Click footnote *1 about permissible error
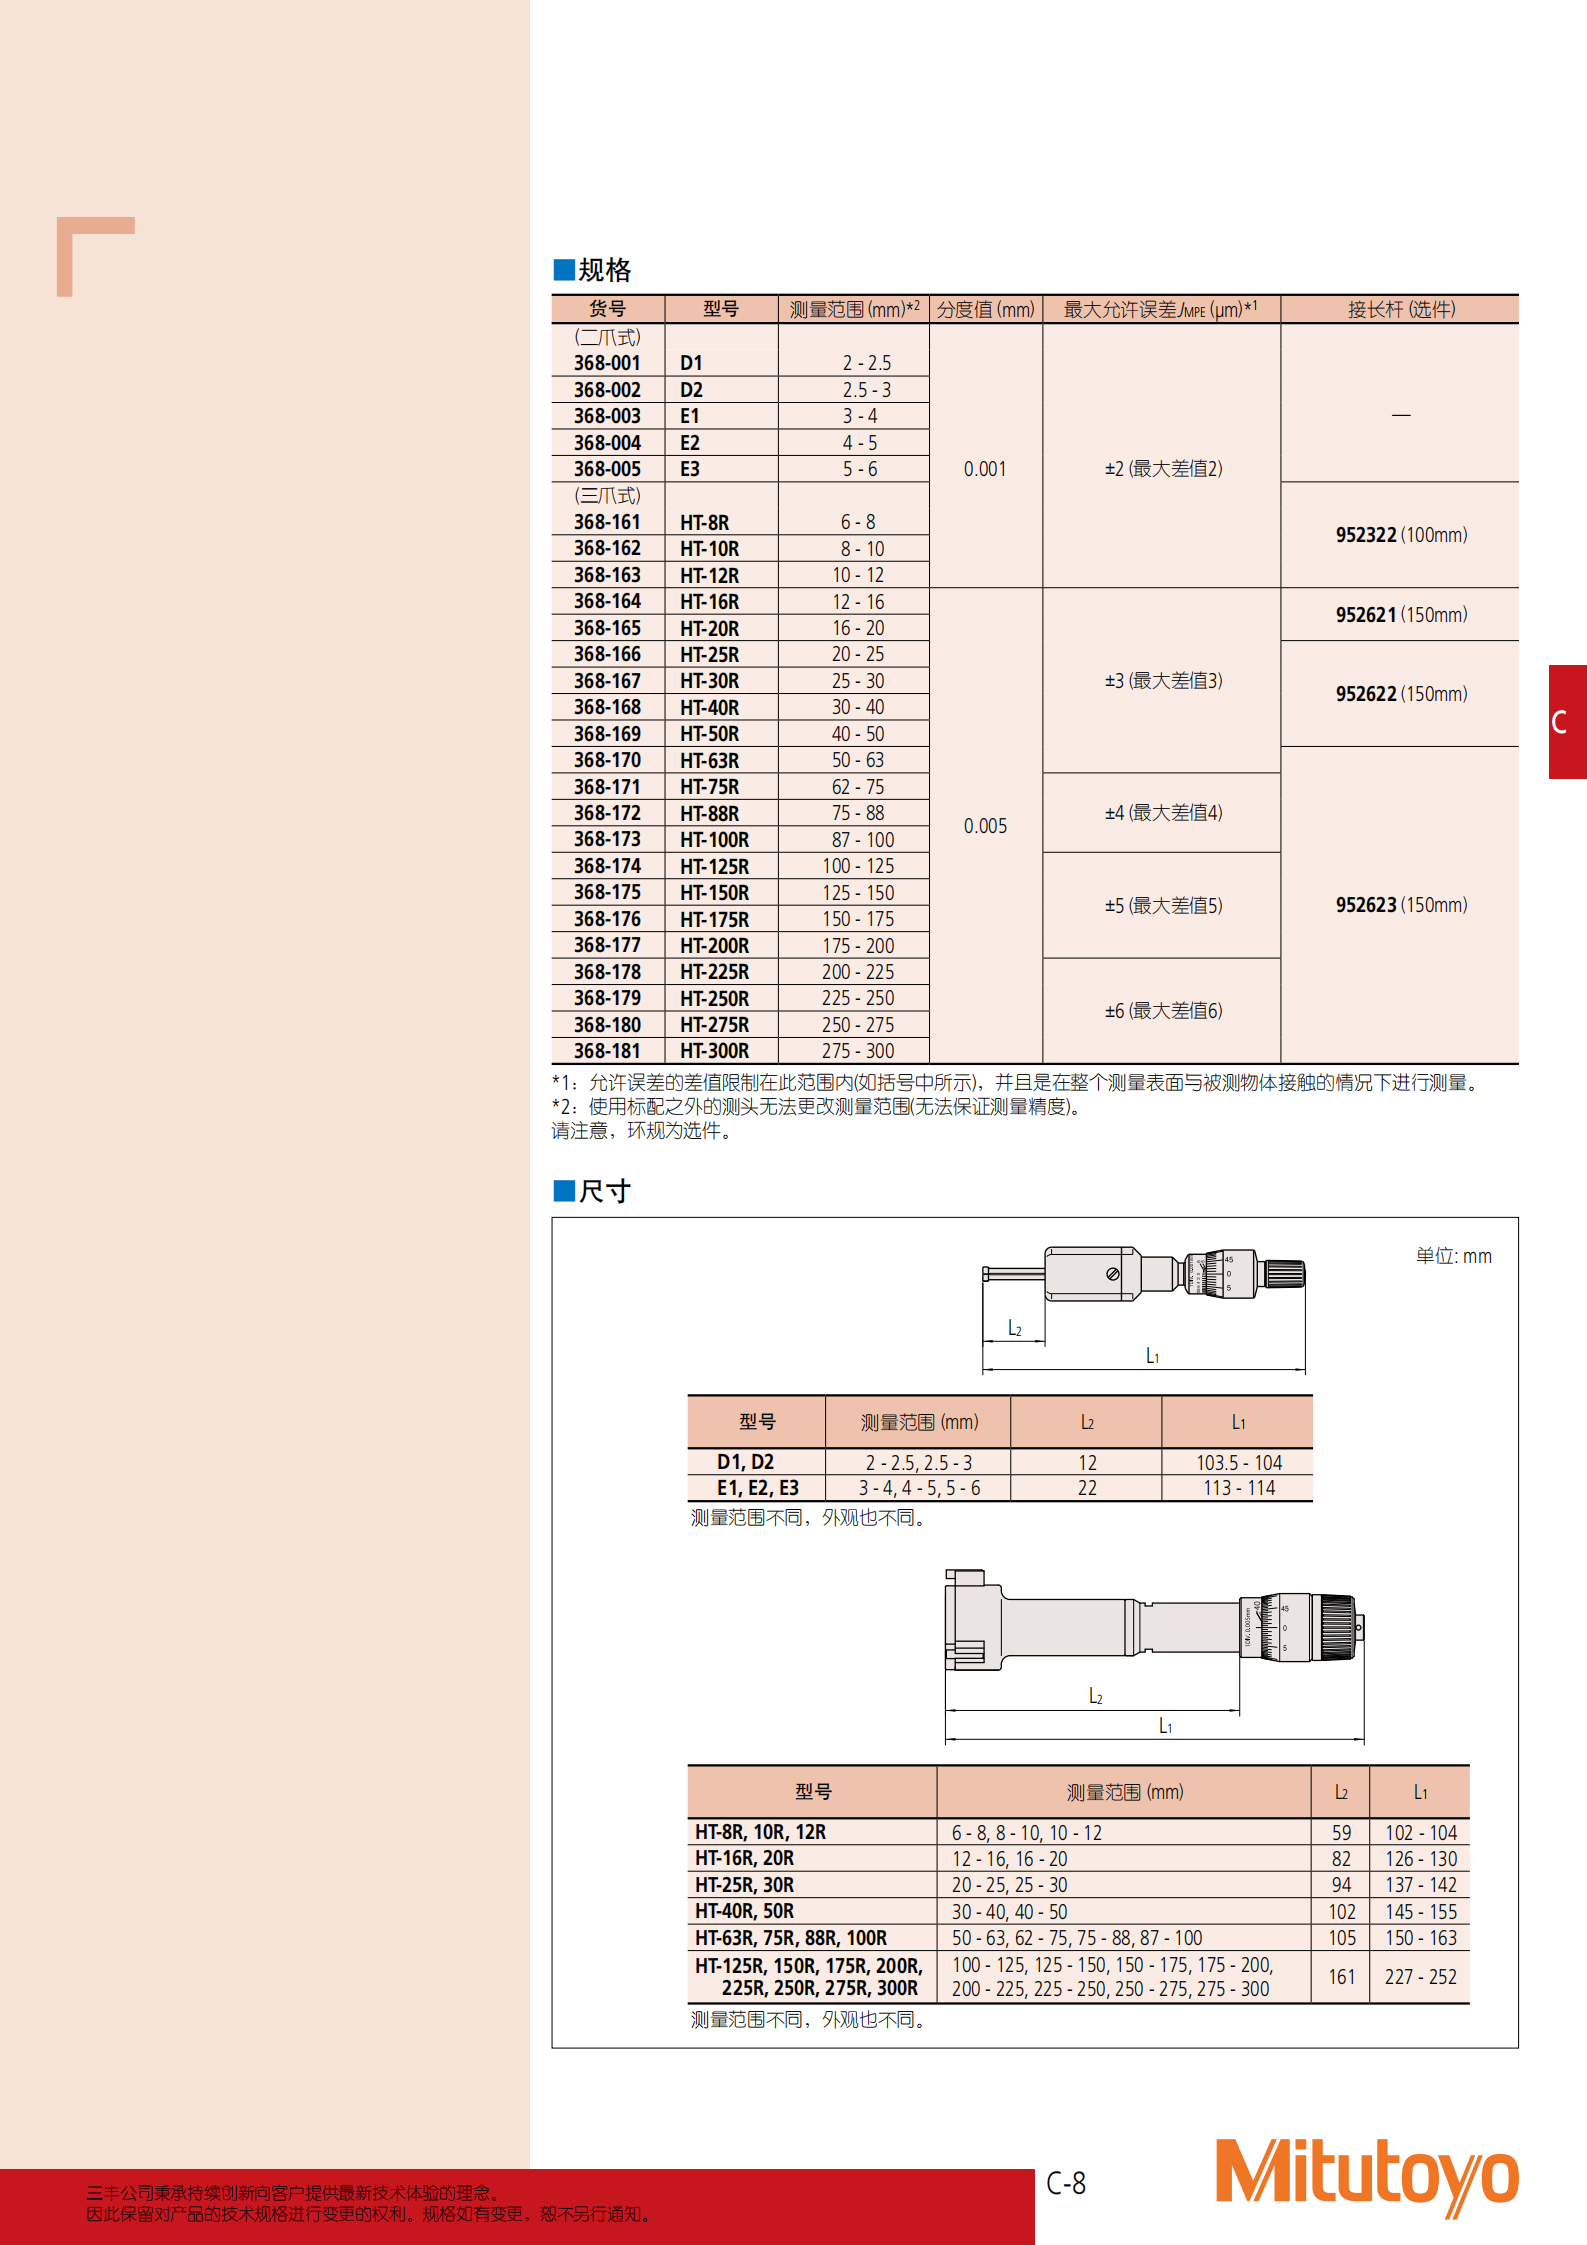1587x2245 pixels. pos(1016,1083)
